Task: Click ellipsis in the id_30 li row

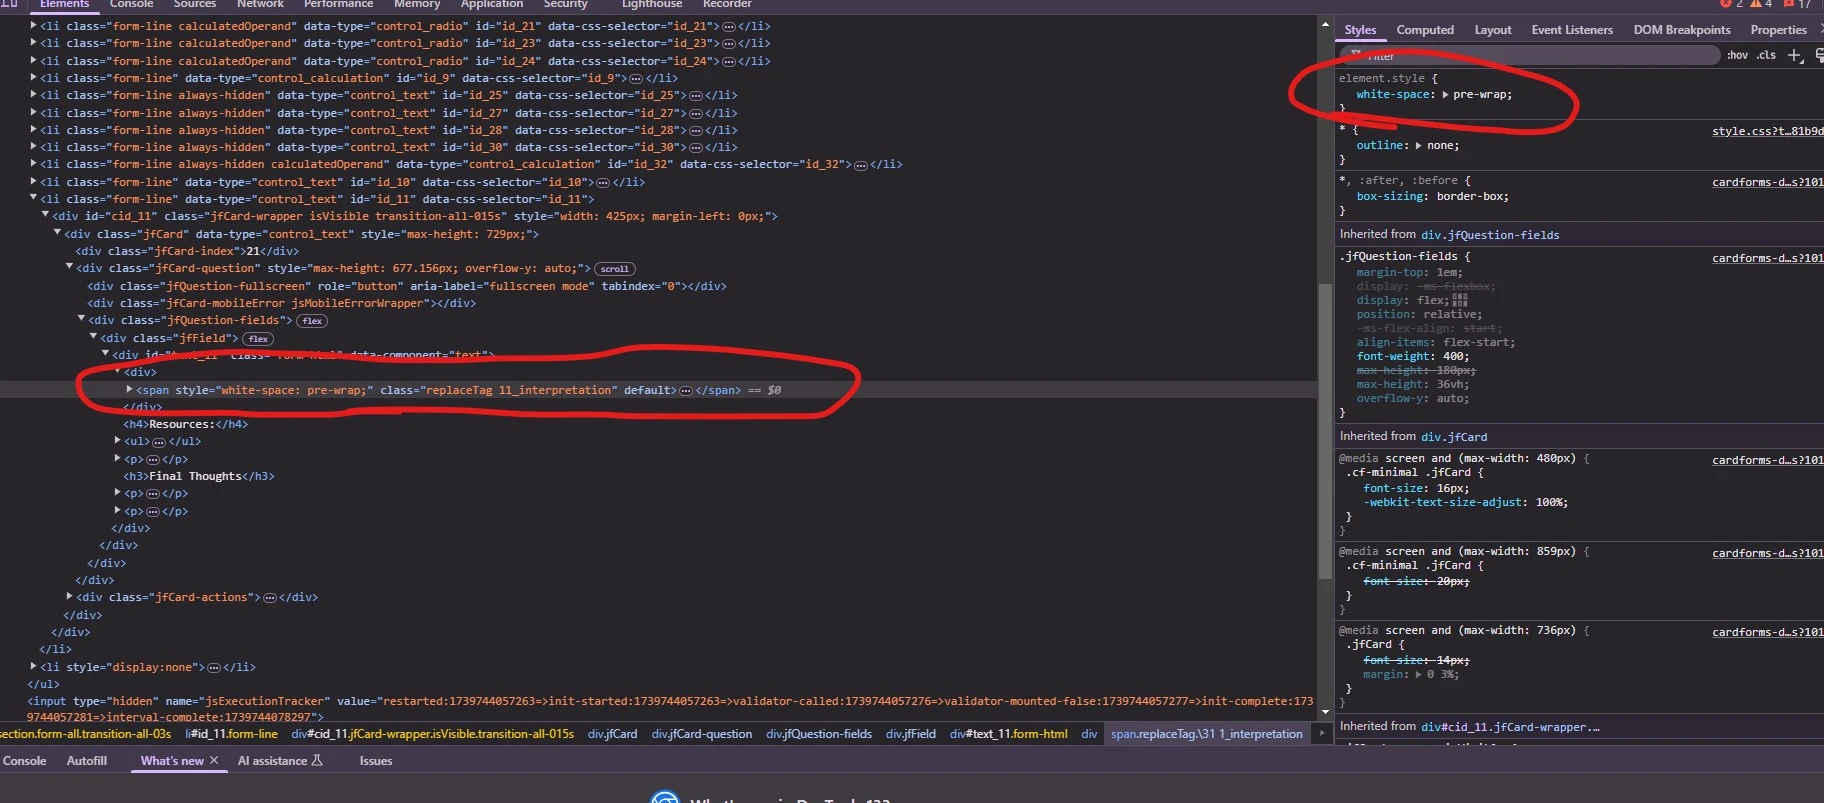Action: (x=696, y=147)
